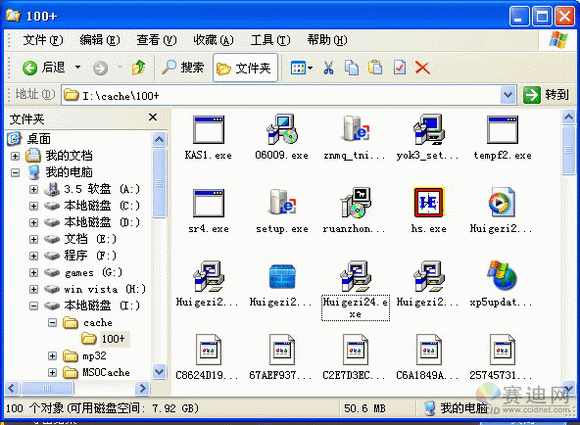Select the 06009.exe installer icon

[x=282, y=129]
